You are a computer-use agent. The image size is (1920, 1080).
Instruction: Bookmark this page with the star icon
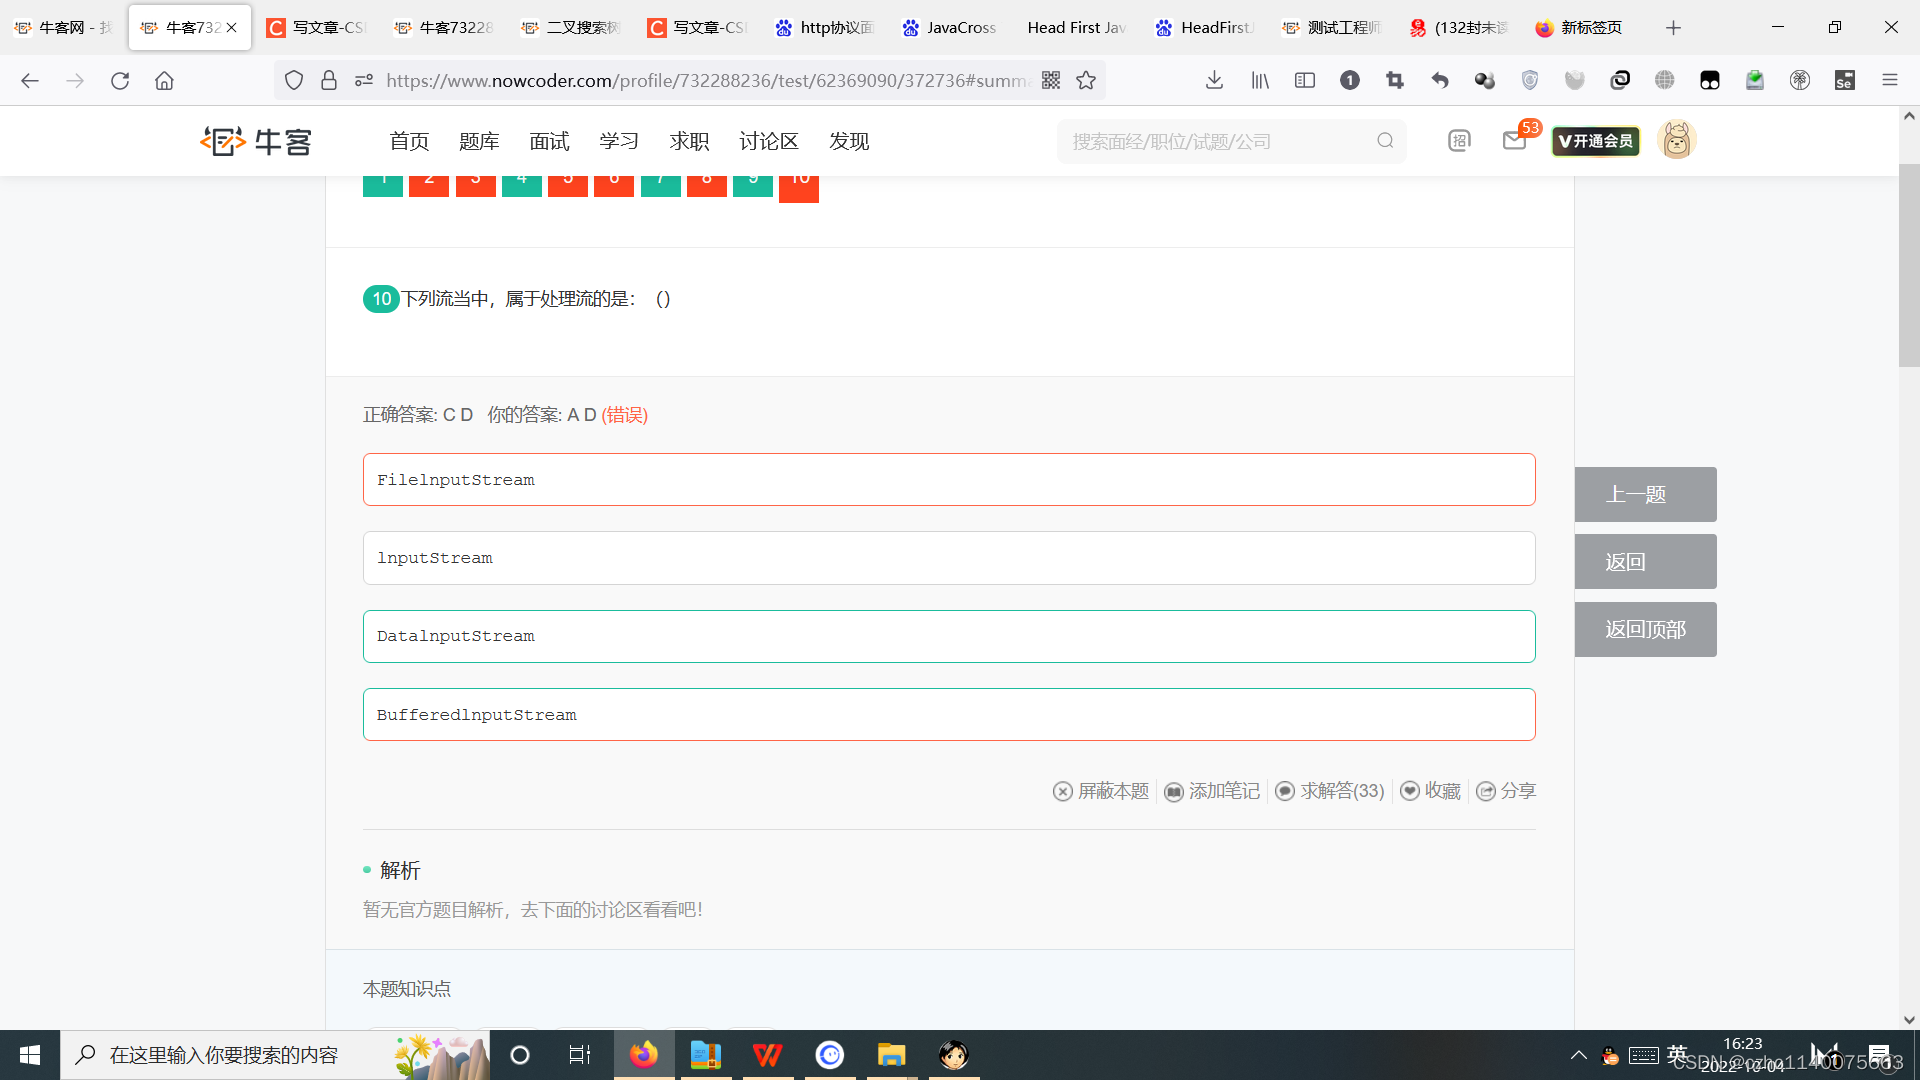[1086, 81]
